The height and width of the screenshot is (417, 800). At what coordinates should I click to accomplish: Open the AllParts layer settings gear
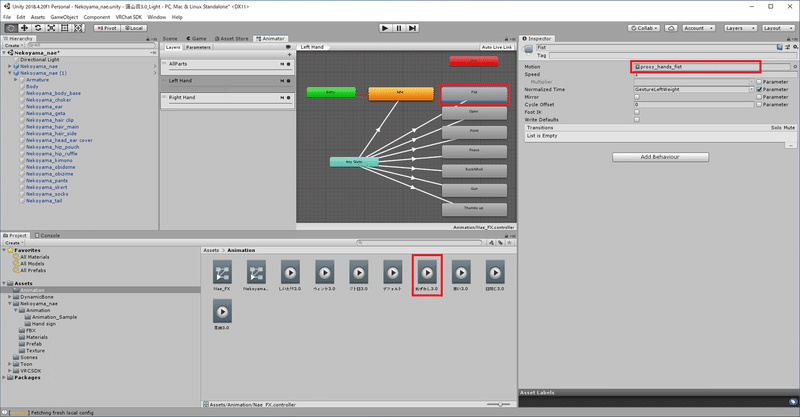coord(288,64)
